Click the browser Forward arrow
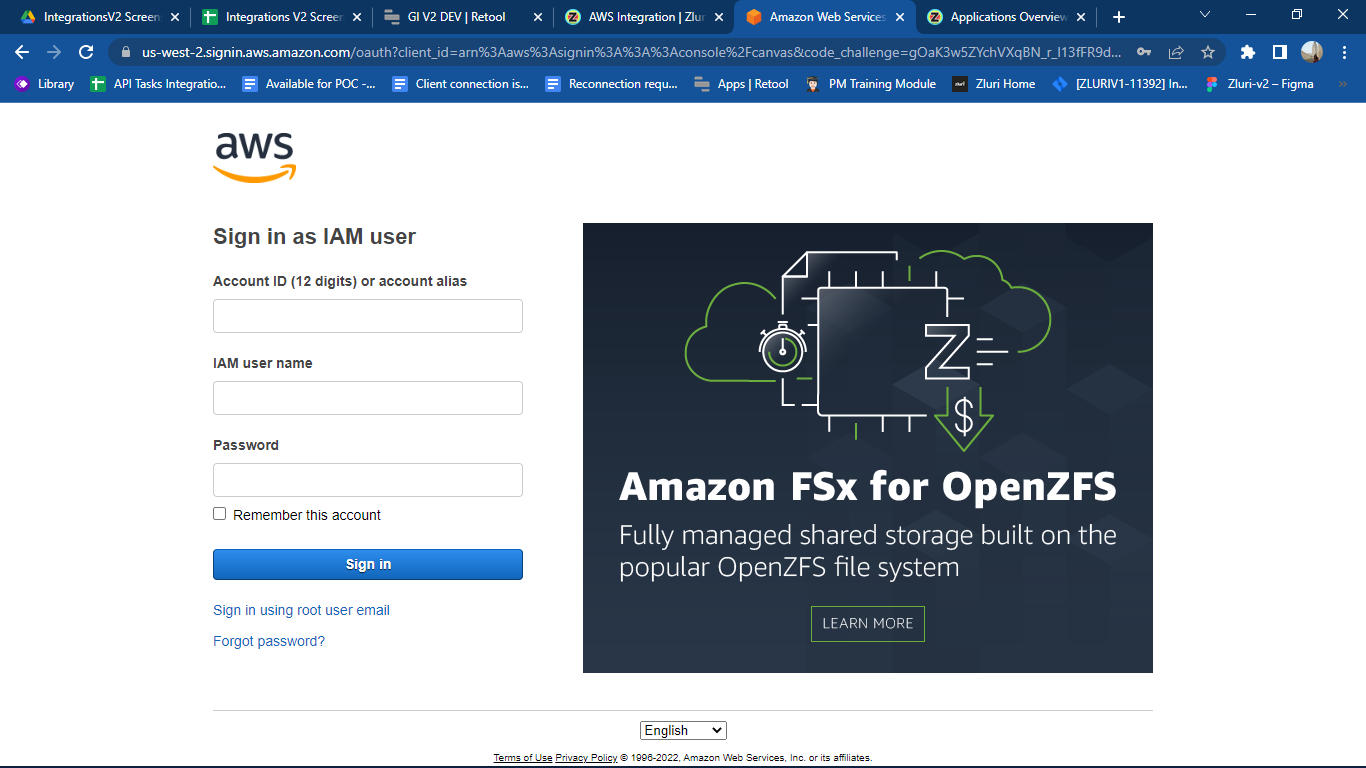Viewport: 1366px width, 768px height. tap(54, 52)
